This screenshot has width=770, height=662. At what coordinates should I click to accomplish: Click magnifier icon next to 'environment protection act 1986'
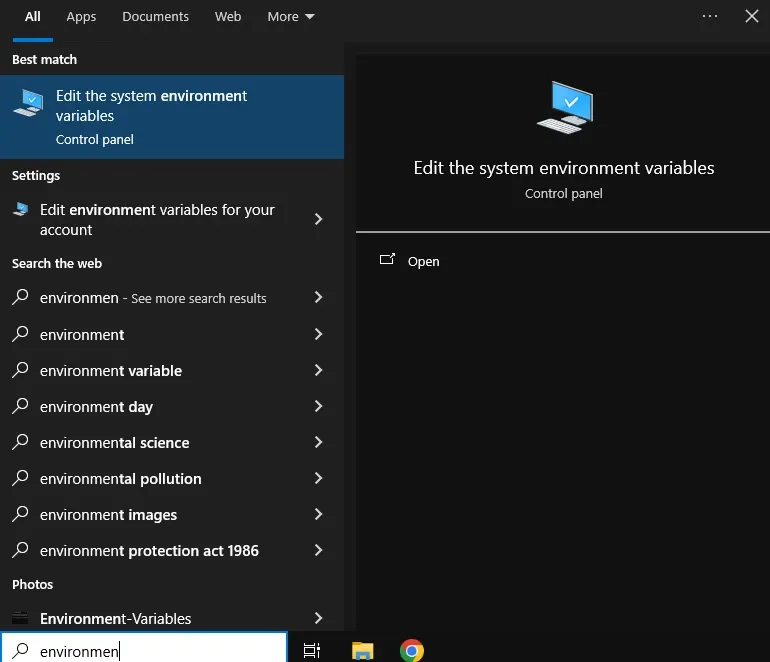[x=20, y=550]
